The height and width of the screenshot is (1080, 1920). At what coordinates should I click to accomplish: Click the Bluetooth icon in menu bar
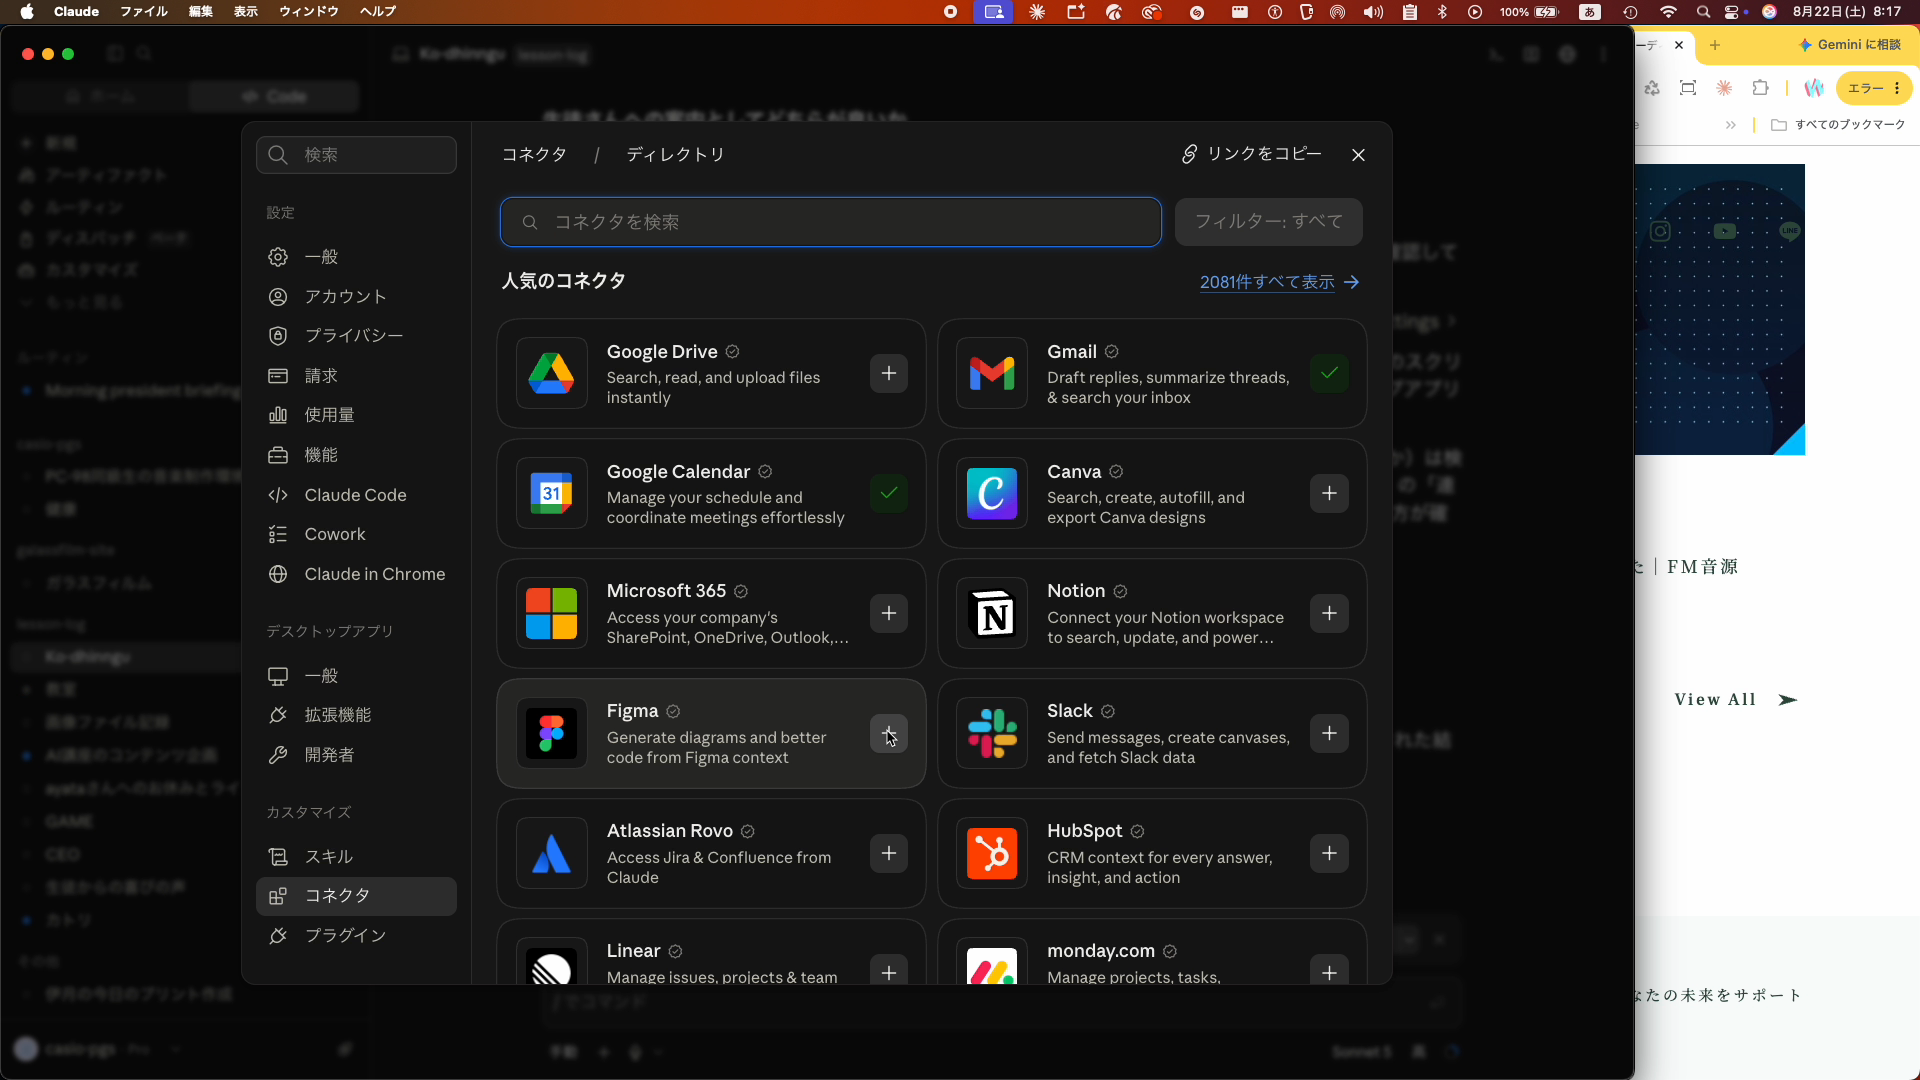tap(1442, 12)
